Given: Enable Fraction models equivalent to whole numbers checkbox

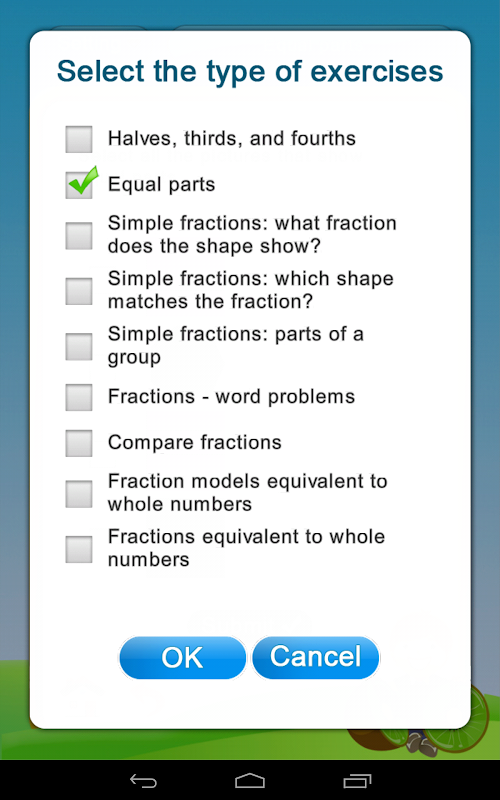Looking at the screenshot, I should coord(79,493).
